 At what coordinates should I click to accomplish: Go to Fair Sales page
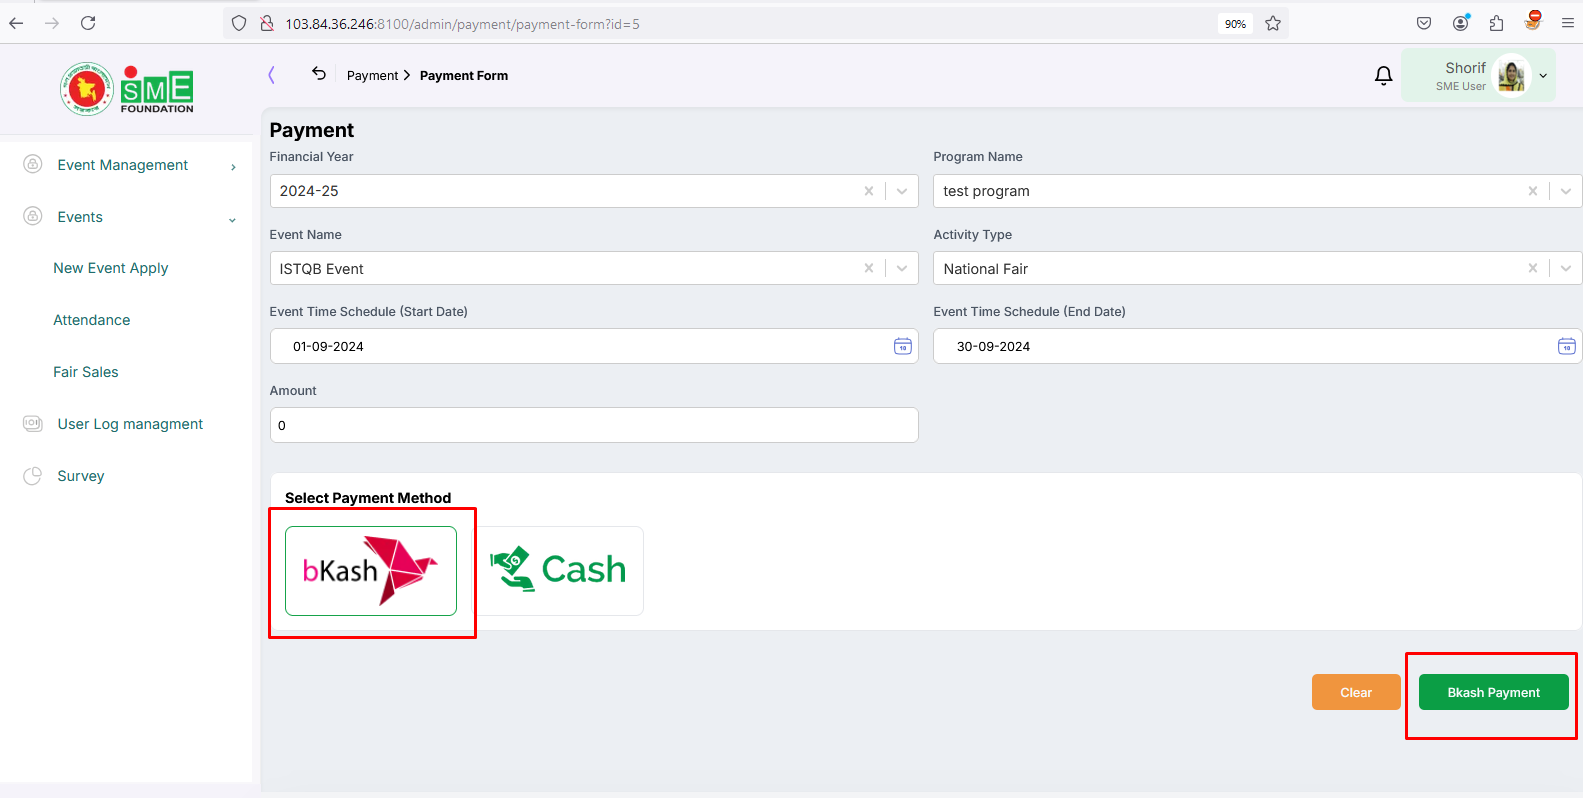click(x=86, y=372)
